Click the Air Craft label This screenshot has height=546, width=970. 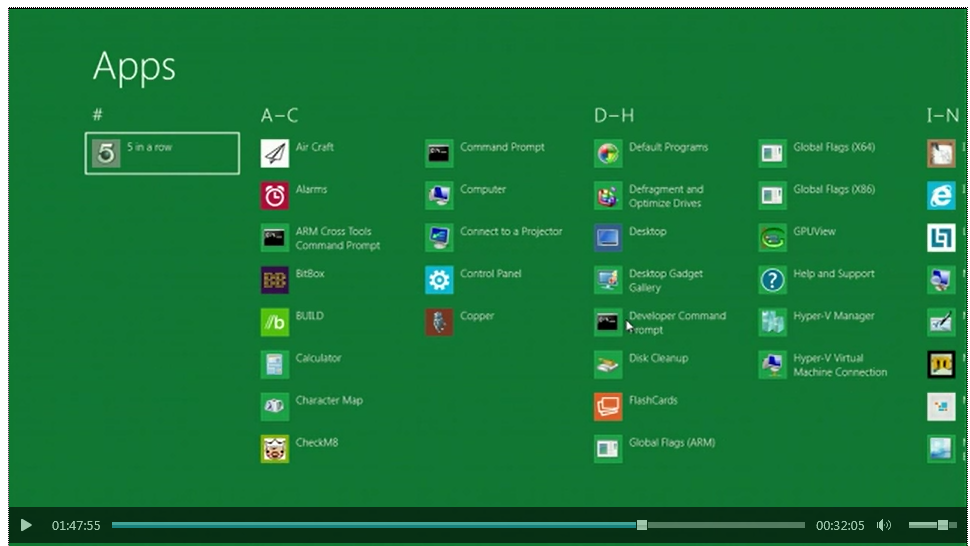(314, 147)
